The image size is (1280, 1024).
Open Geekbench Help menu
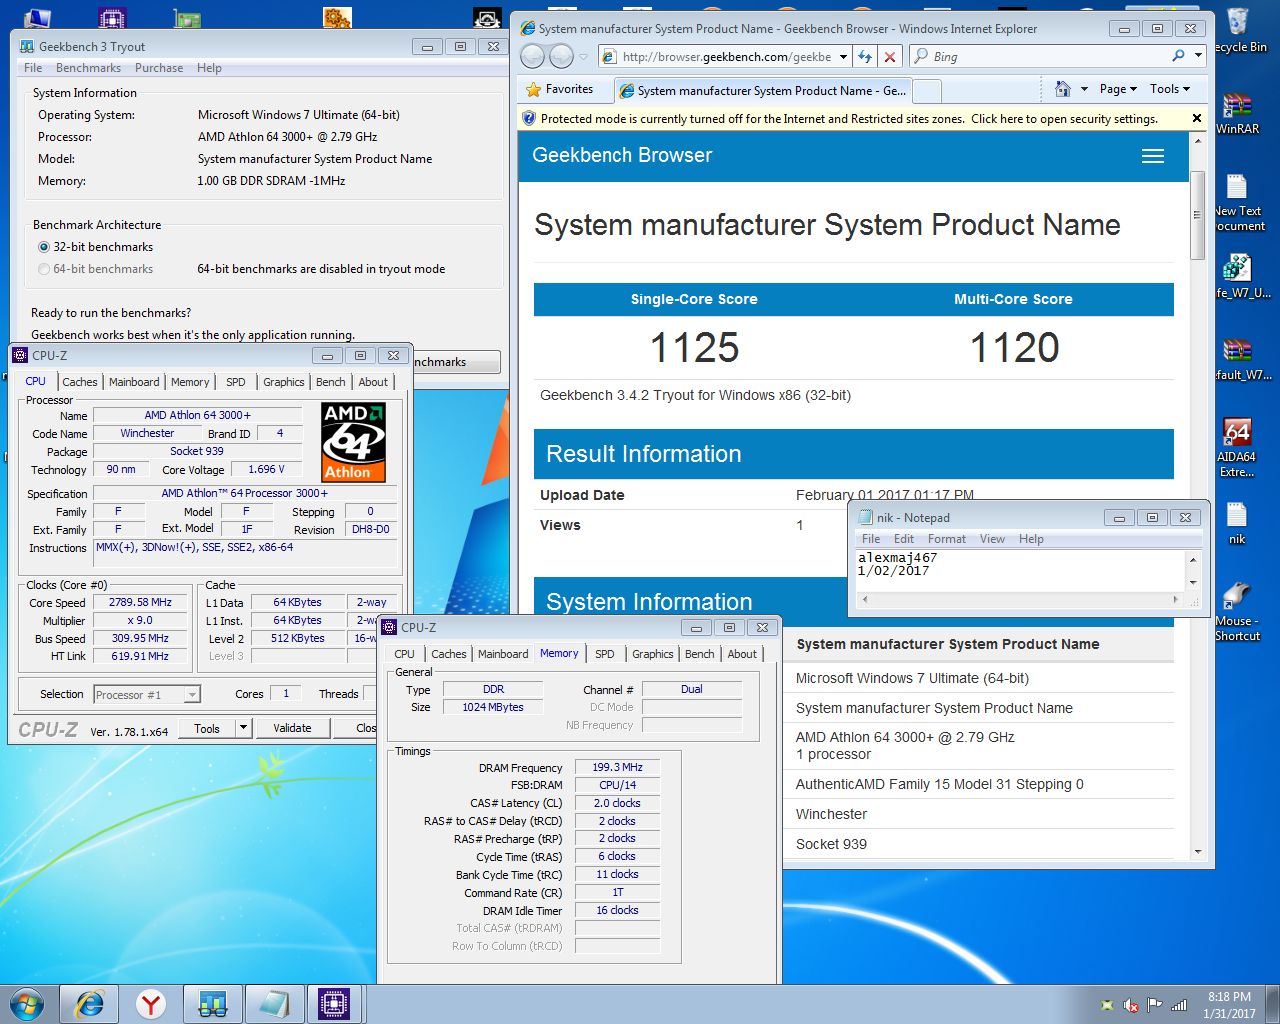[209, 68]
